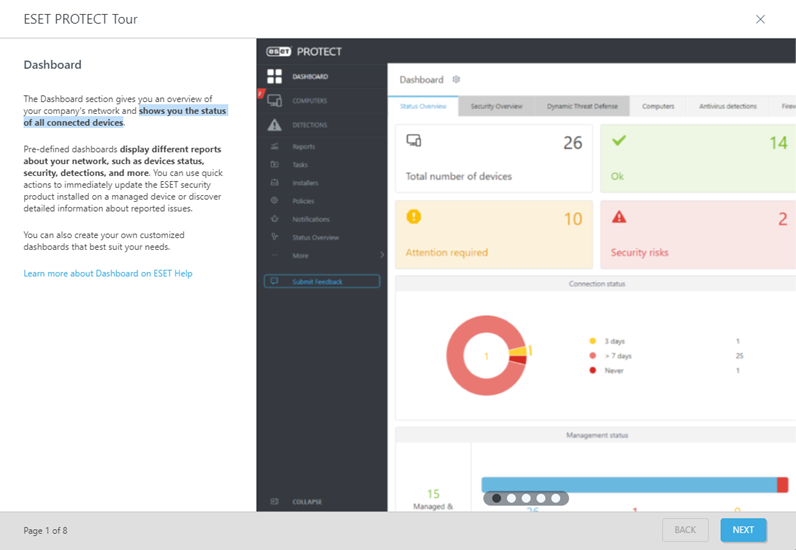Open the Antivirus detections tab
Viewport: 796px width, 550px height.
tap(727, 106)
